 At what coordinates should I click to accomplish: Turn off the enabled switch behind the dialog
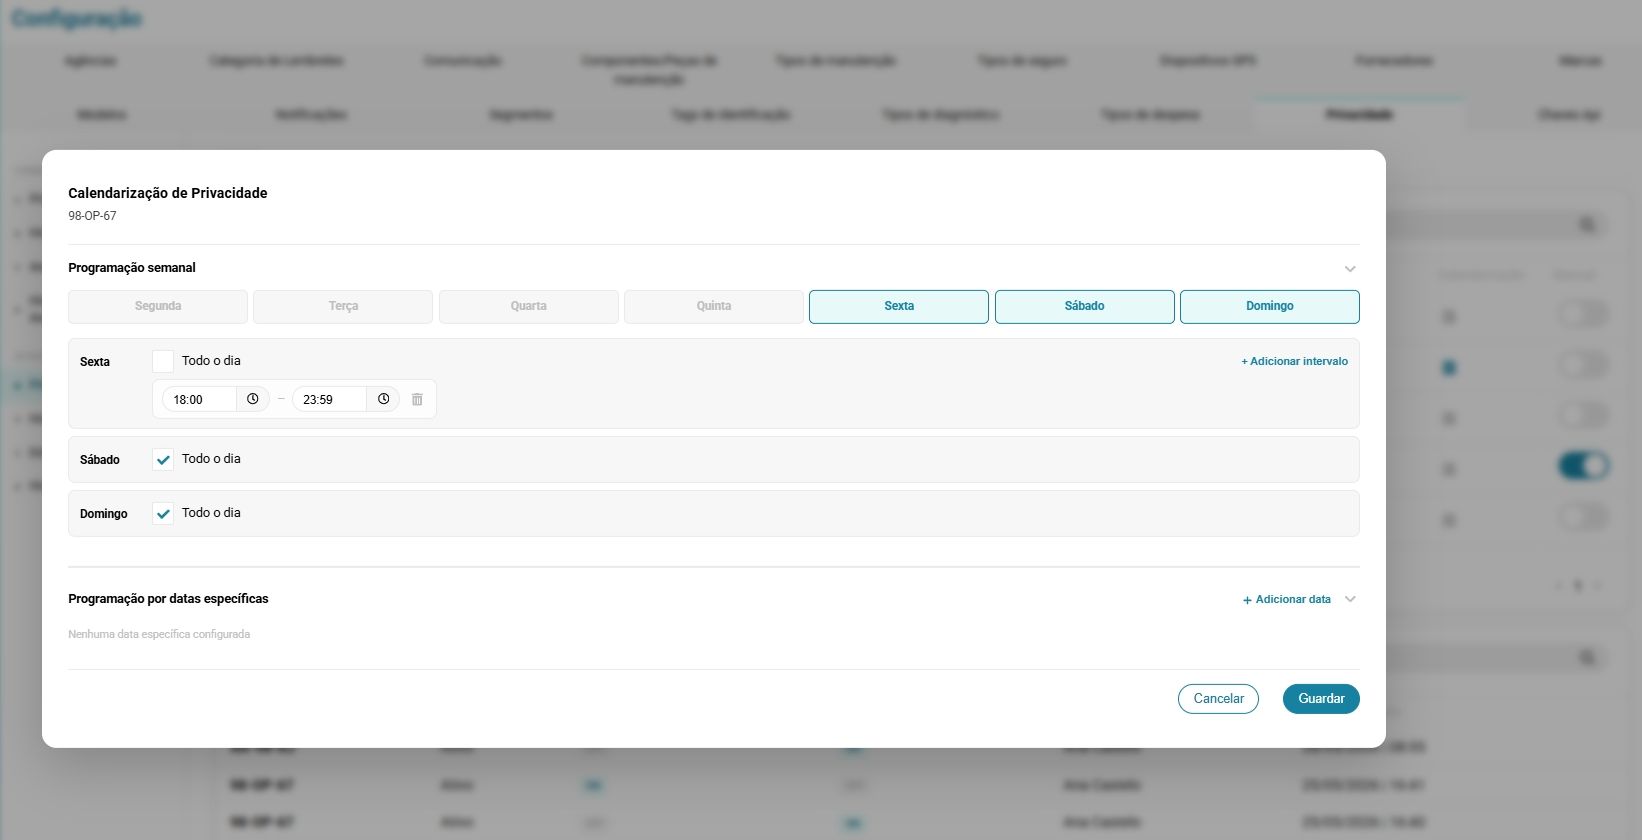click(x=1583, y=466)
